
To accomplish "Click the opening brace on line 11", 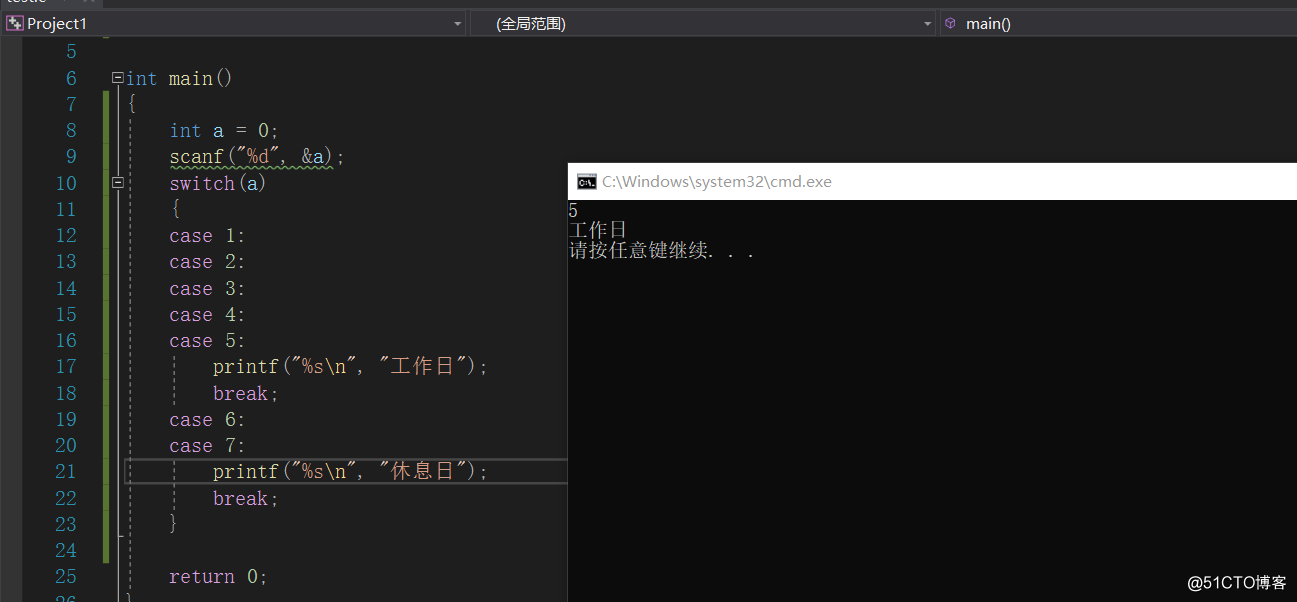I will pyautogui.click(x=175, y=210).
